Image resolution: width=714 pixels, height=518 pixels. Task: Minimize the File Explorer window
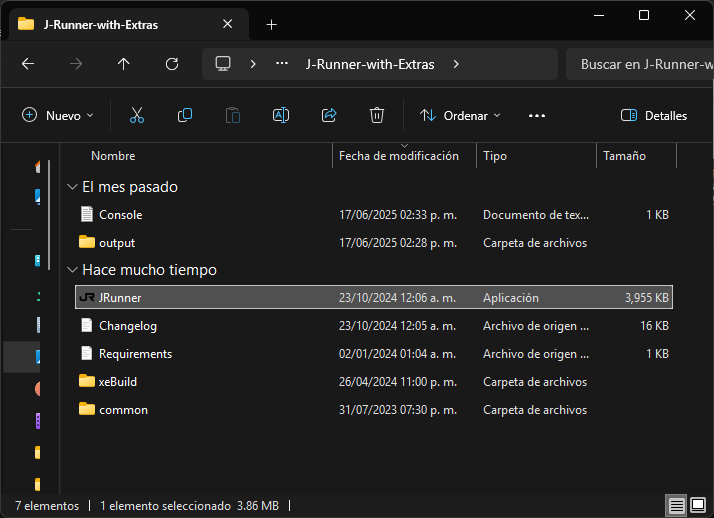[x=599, y=15]
